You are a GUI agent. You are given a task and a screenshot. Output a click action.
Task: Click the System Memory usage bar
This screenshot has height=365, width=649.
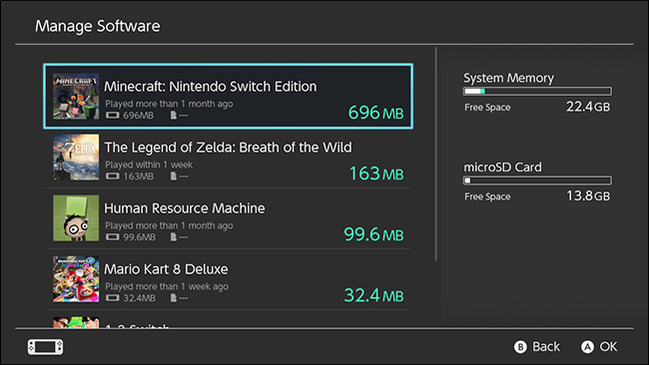tap(537, 91)
